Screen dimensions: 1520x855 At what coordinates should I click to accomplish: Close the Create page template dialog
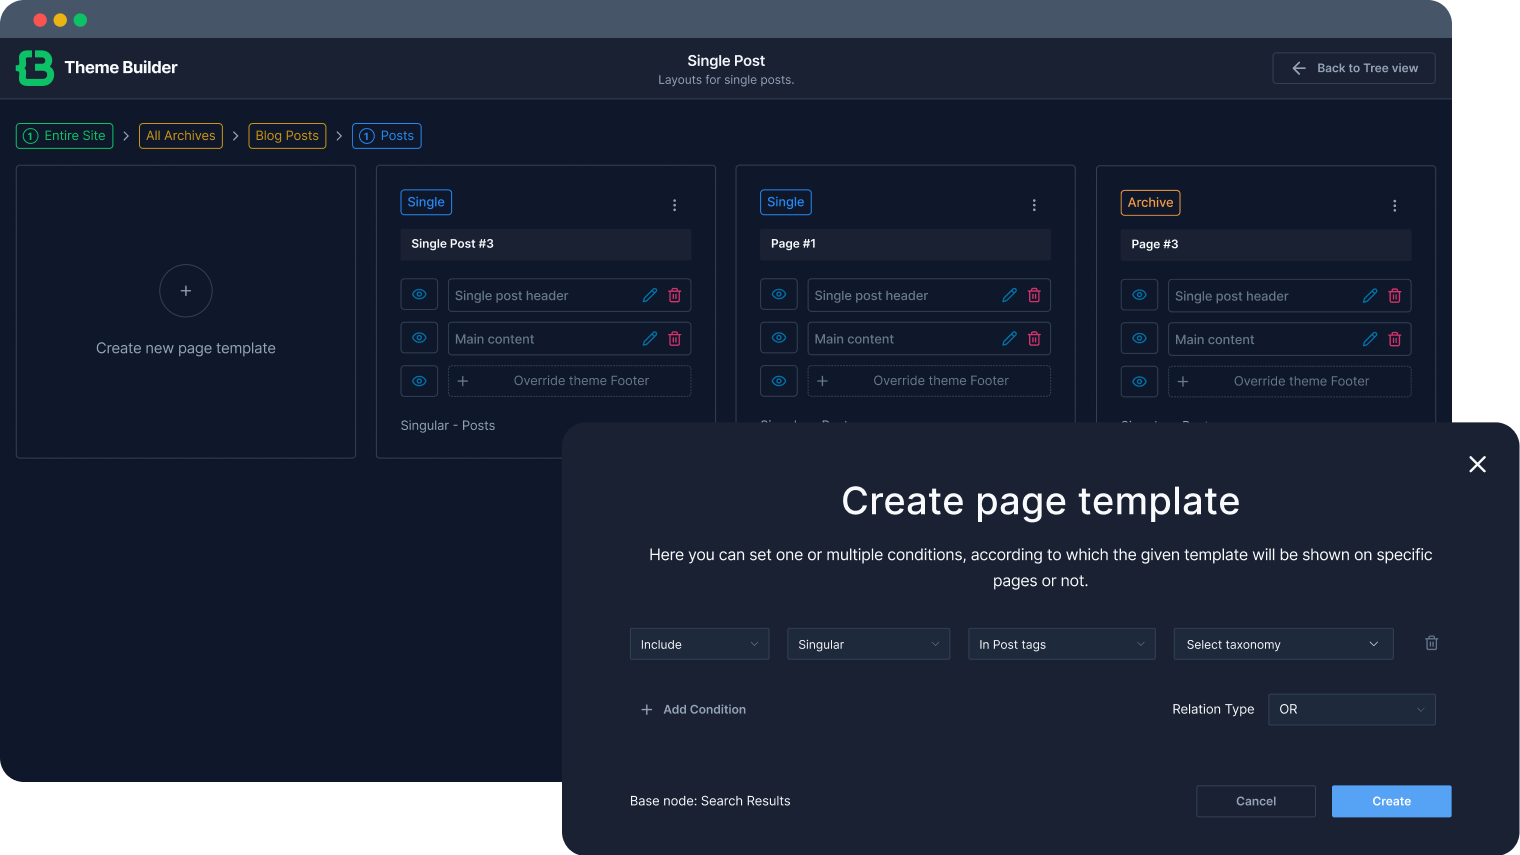[1478, 464]
